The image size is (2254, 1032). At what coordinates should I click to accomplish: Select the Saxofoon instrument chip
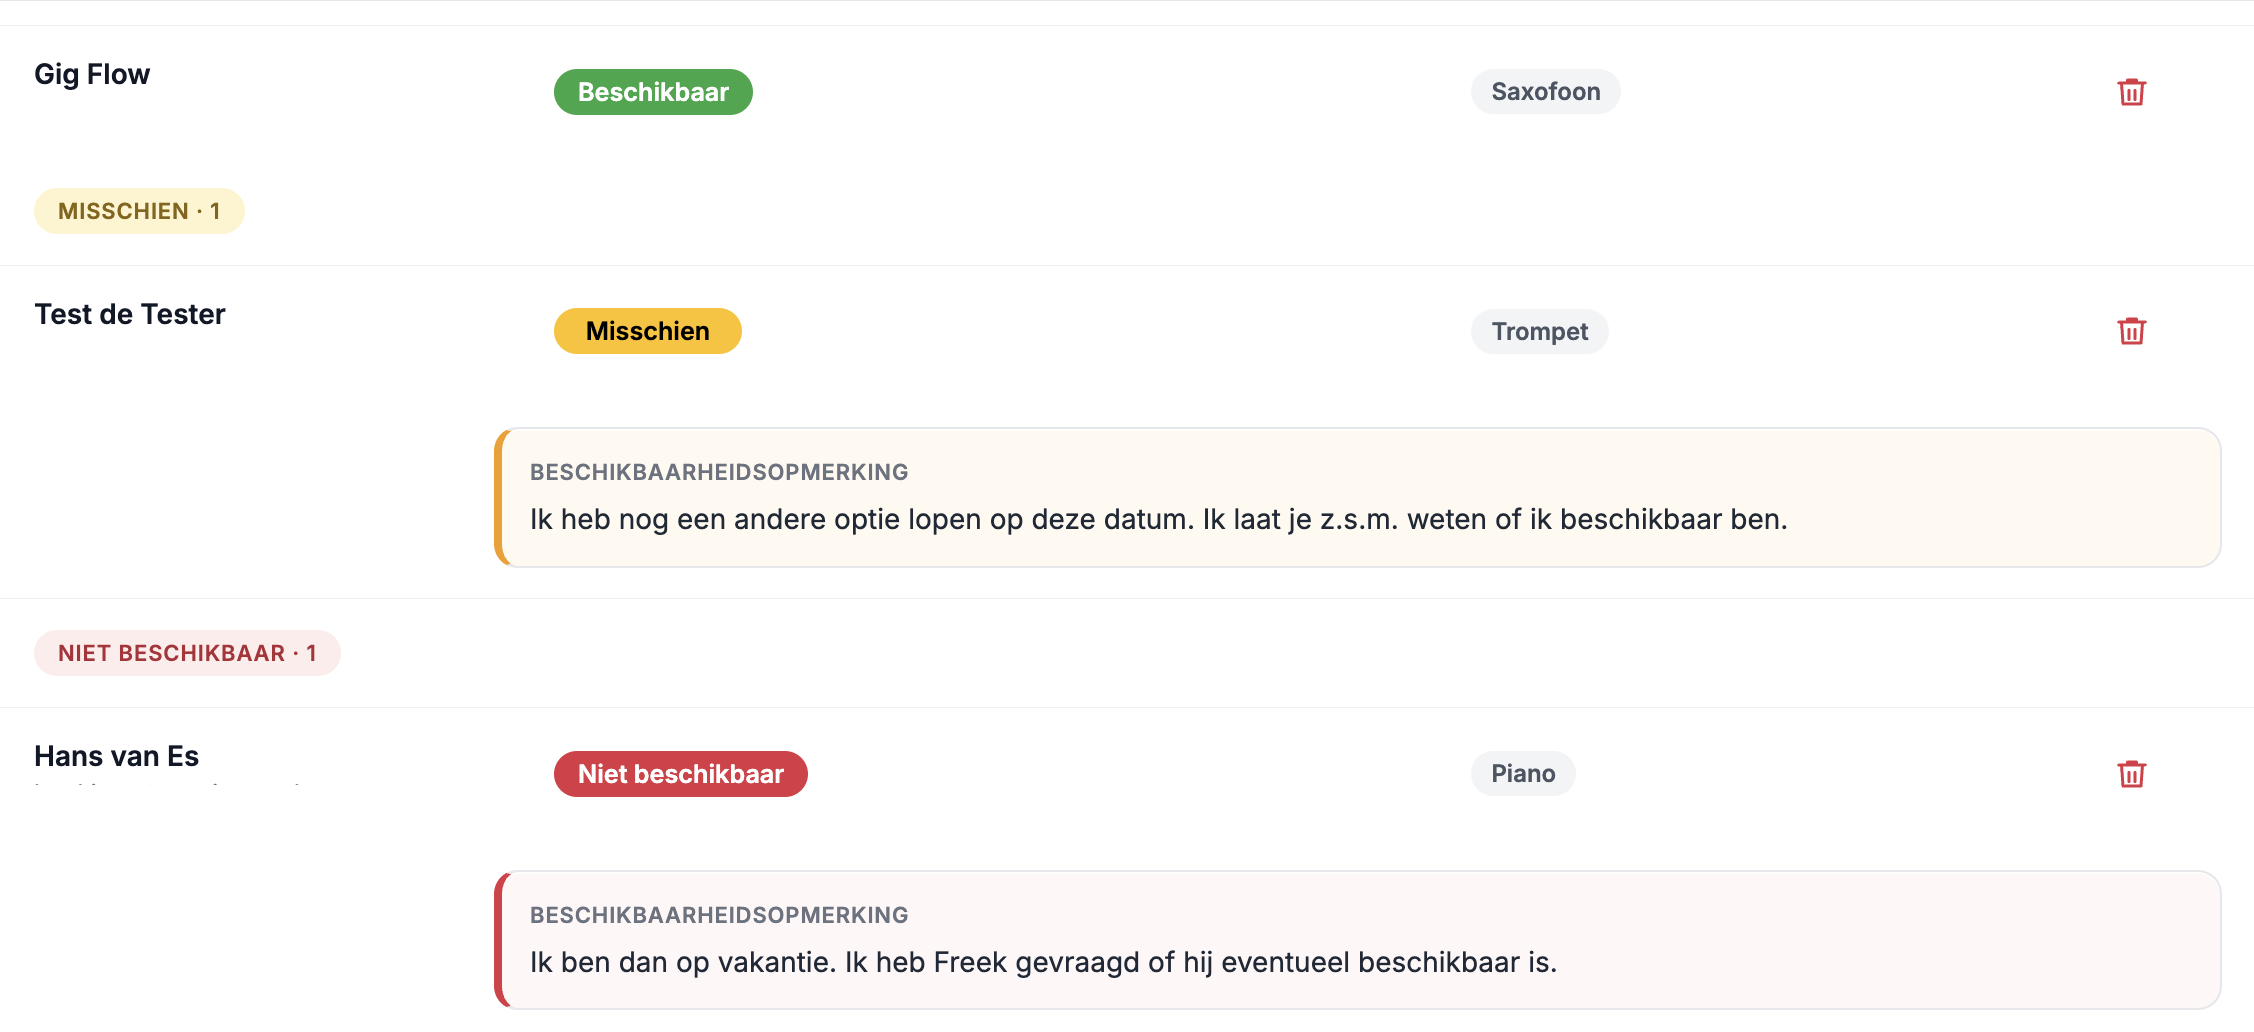(1546, 92)
